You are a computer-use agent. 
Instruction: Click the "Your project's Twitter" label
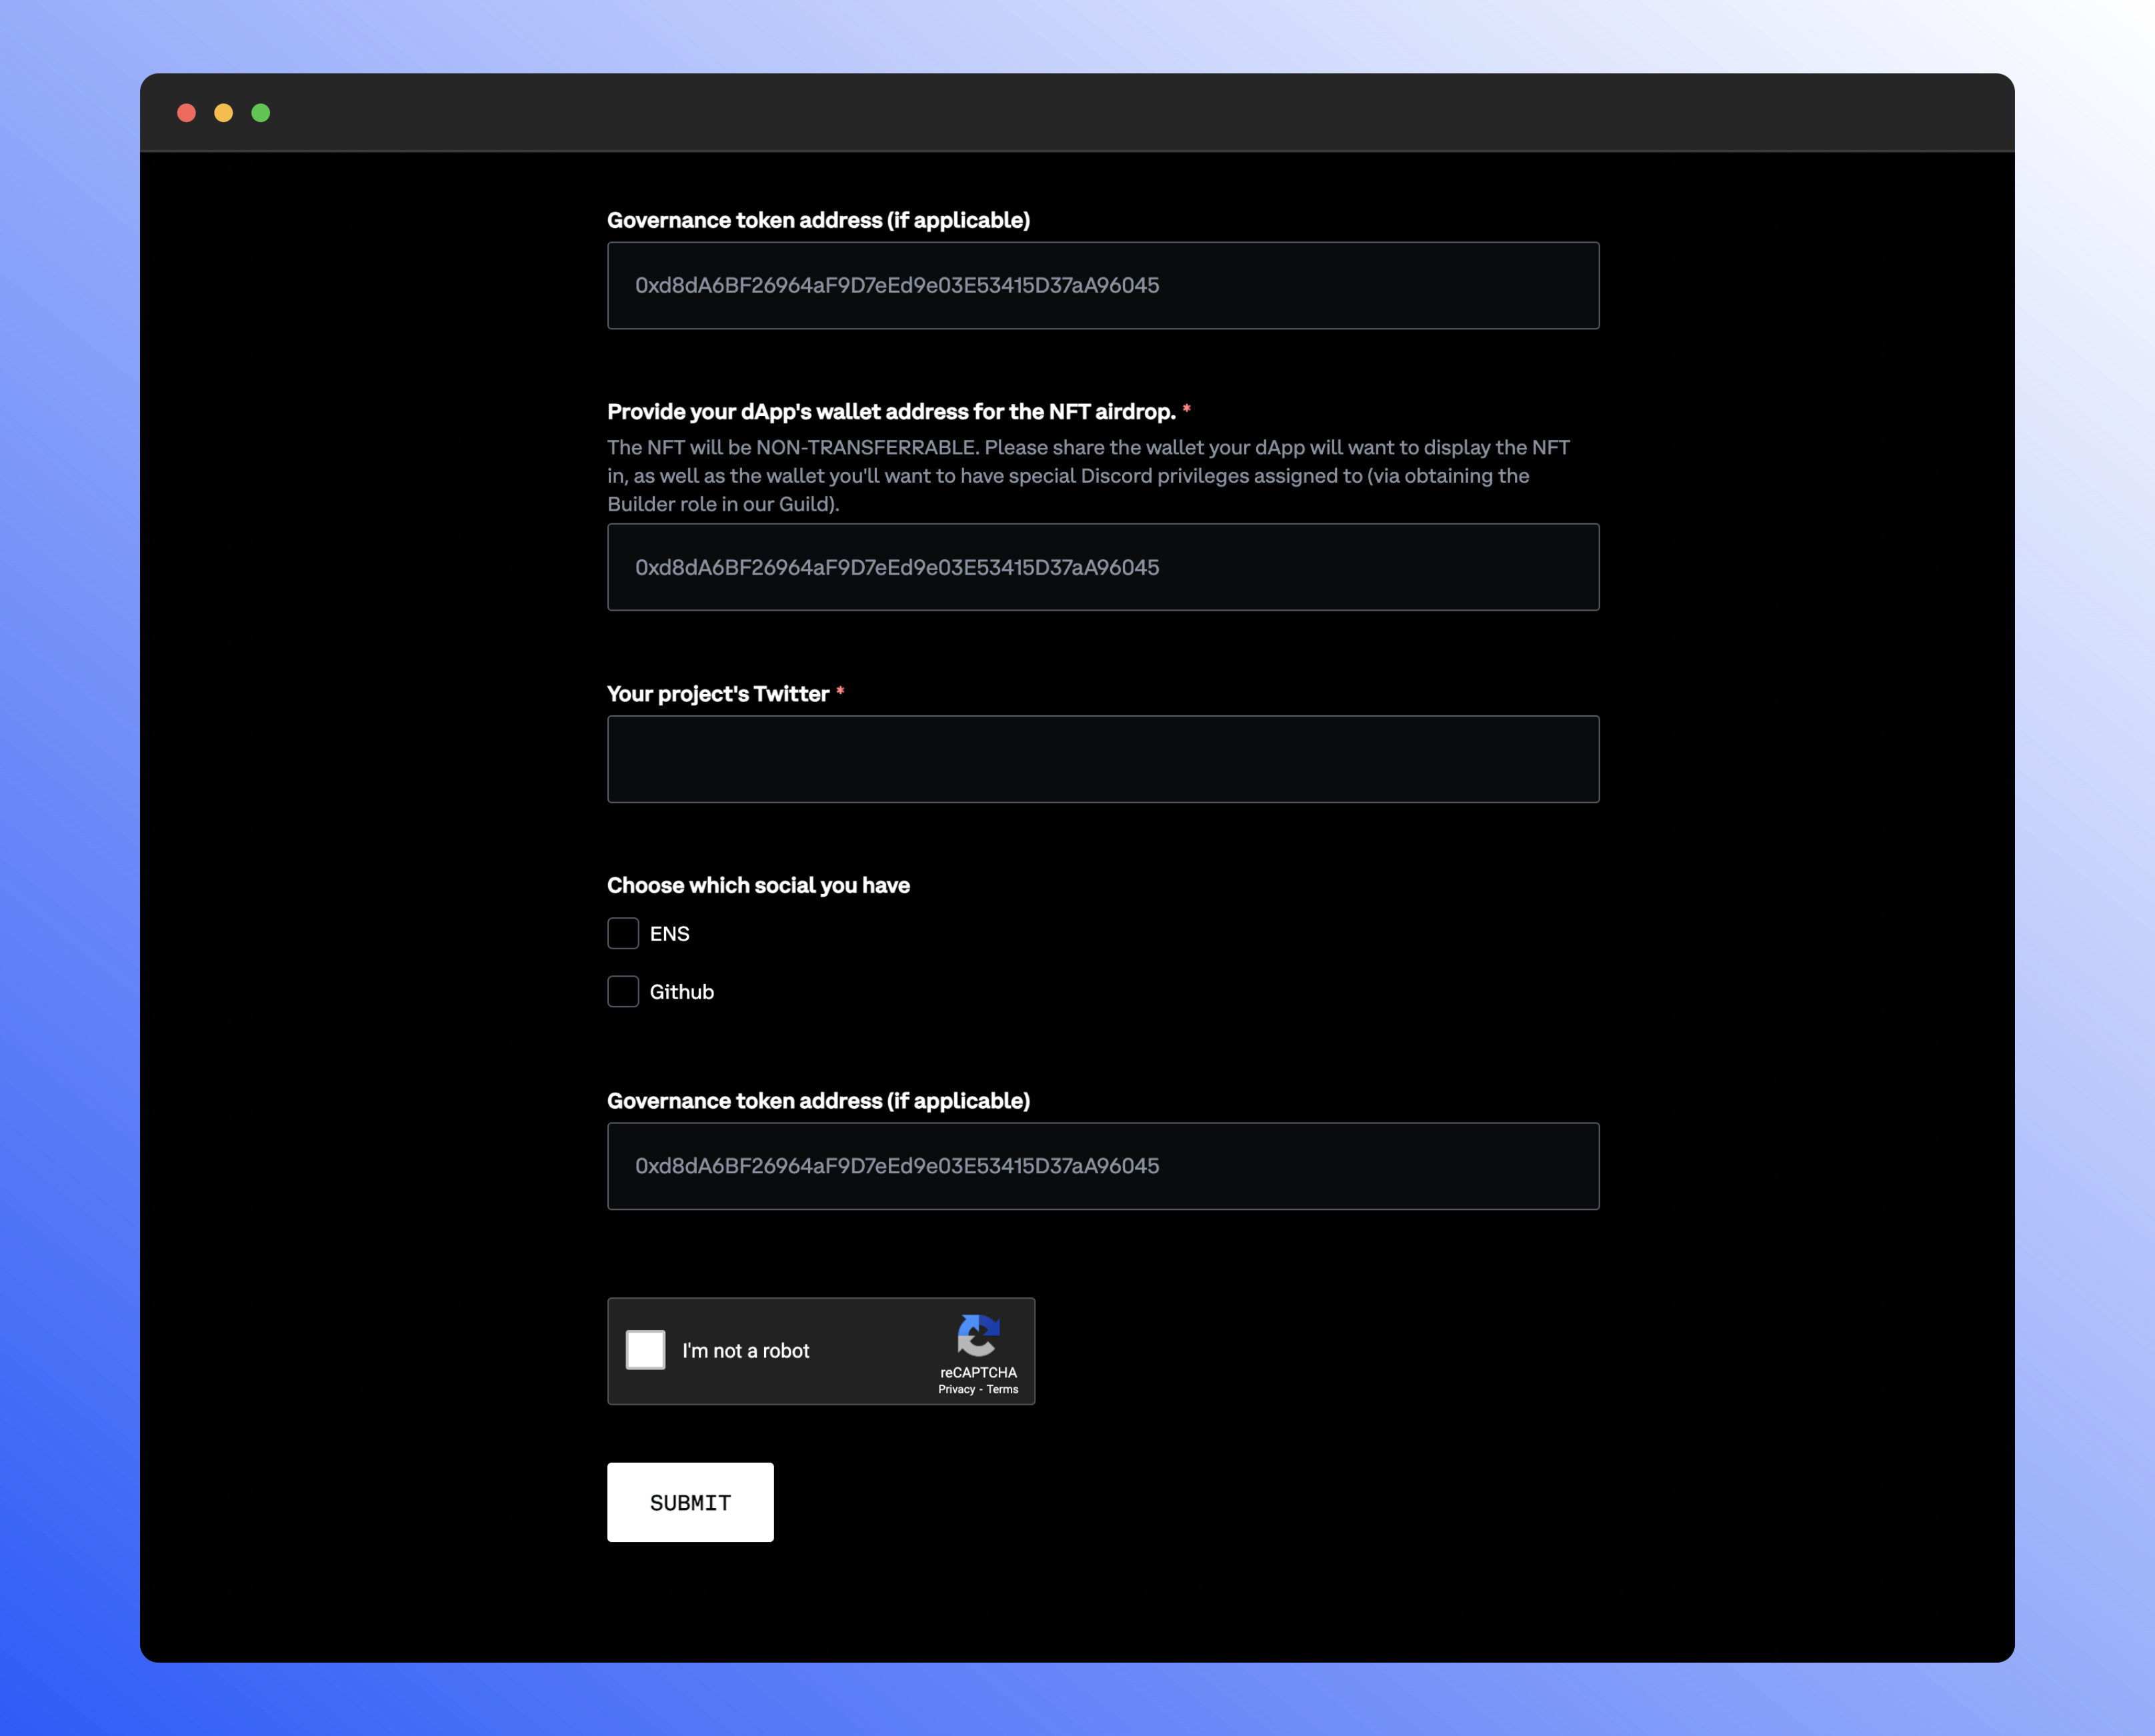point(717,694)
